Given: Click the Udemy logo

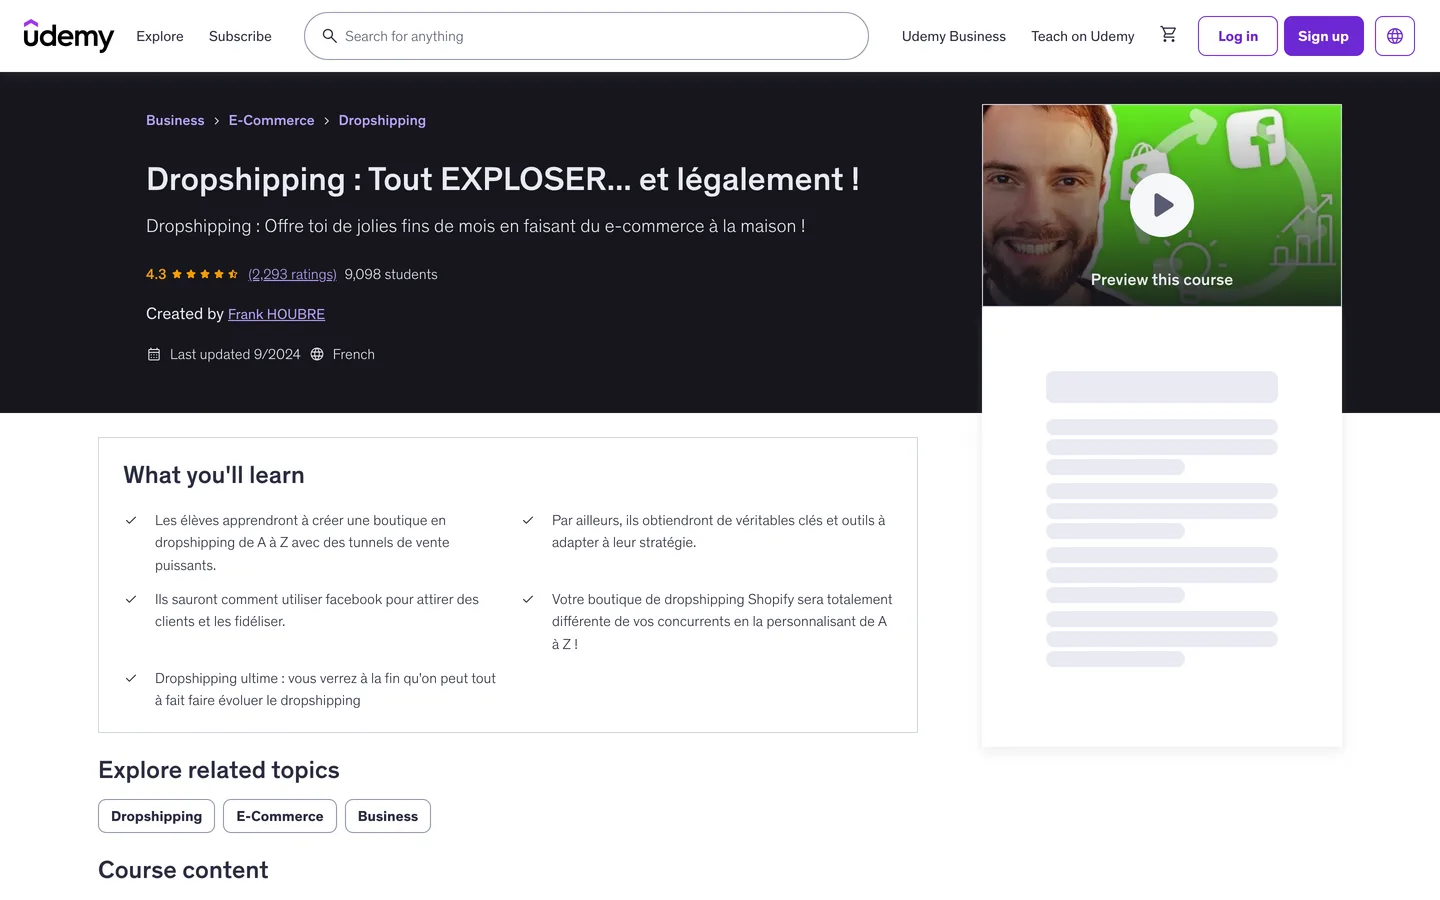Looking at the screenshot, I should [69, 36].
